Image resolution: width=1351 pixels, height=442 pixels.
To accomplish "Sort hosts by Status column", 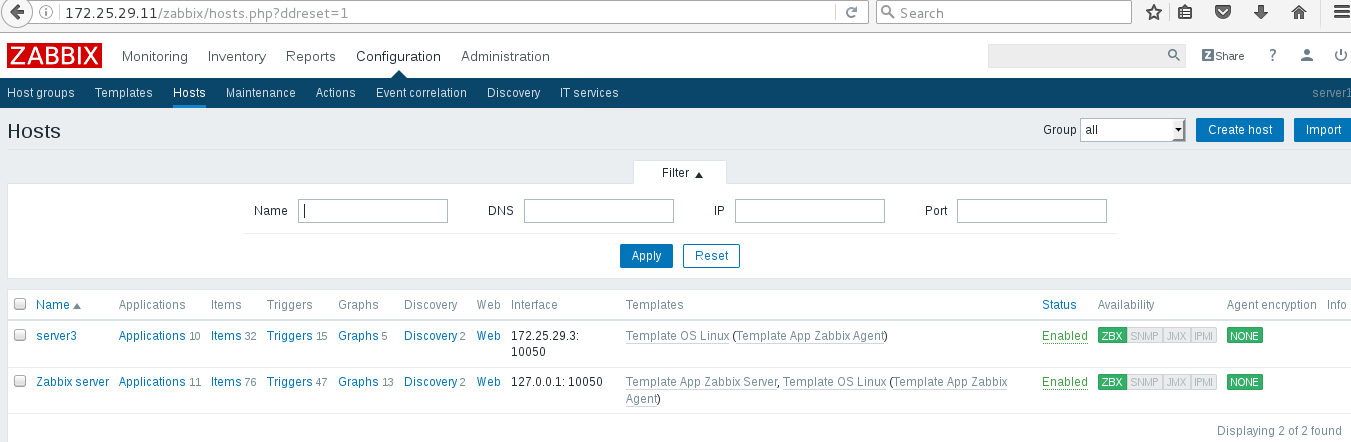I will pyautogui.click(x=1059, y=305).
